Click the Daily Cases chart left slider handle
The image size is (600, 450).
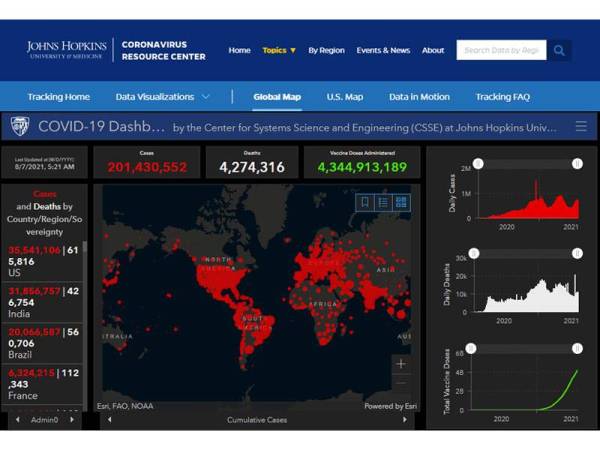tap(478, 164)
